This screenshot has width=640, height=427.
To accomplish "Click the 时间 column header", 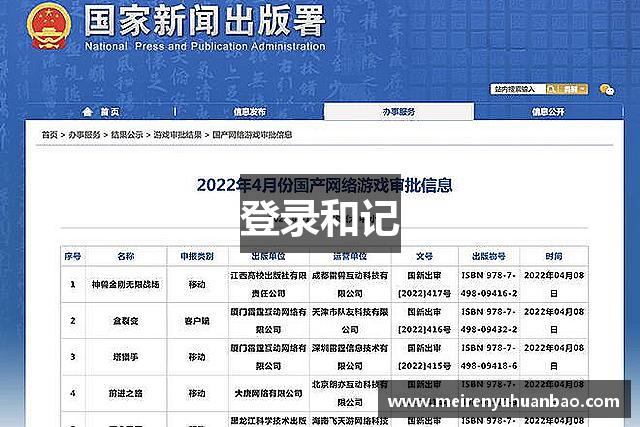I will tap(554, 256).
